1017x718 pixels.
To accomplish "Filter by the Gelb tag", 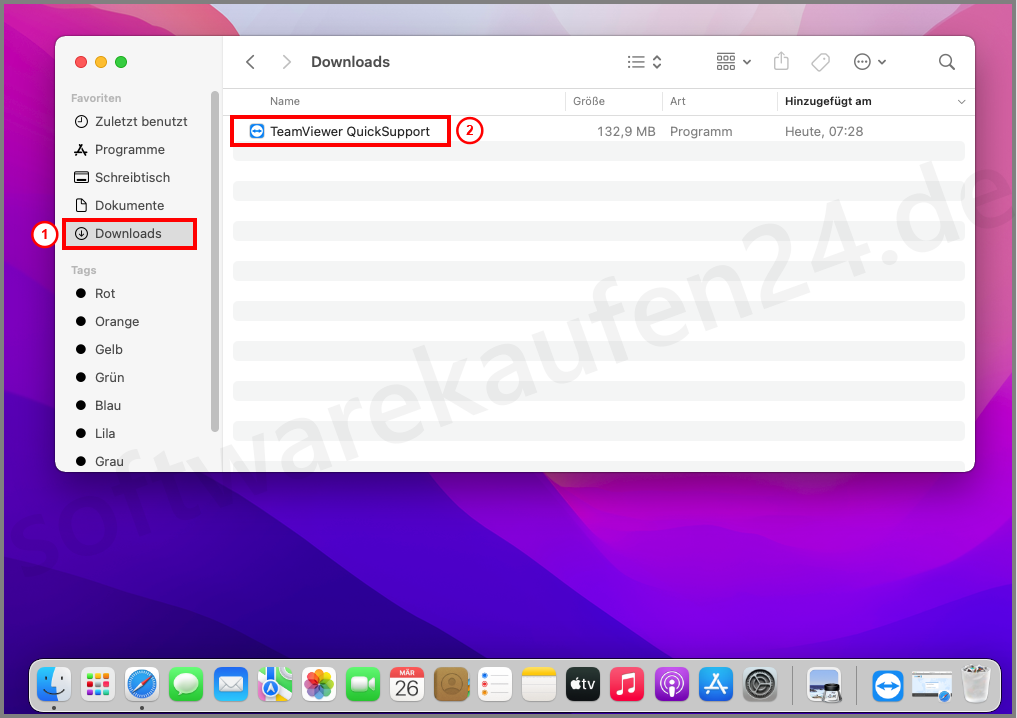I will tap(99, 350).
